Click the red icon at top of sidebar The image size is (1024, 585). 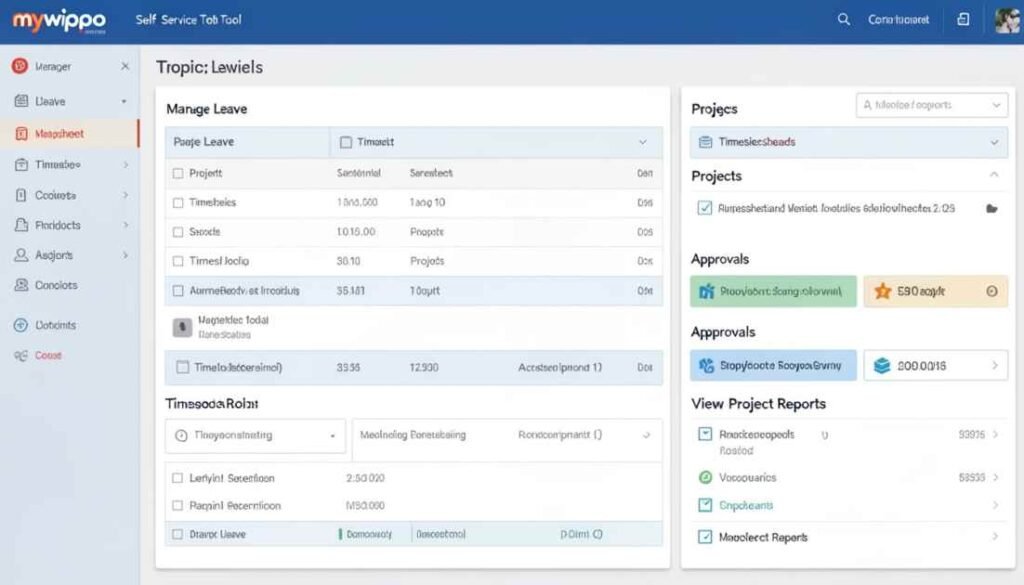pyautogui.click(x=18, y=67)
